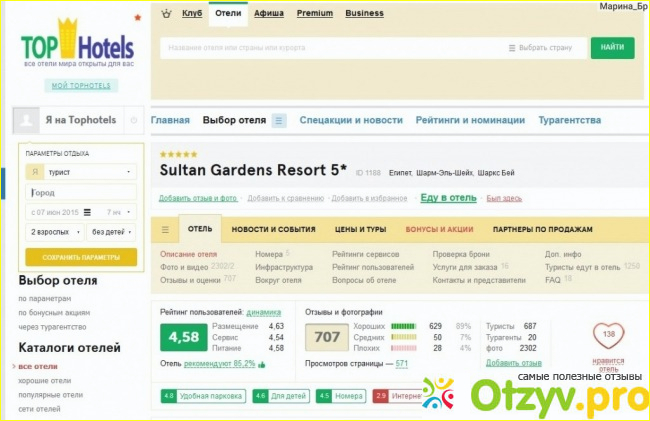Click the Добавить отзыв и фото link
Viewport: 650px width, 421px height.
(198, 198)
